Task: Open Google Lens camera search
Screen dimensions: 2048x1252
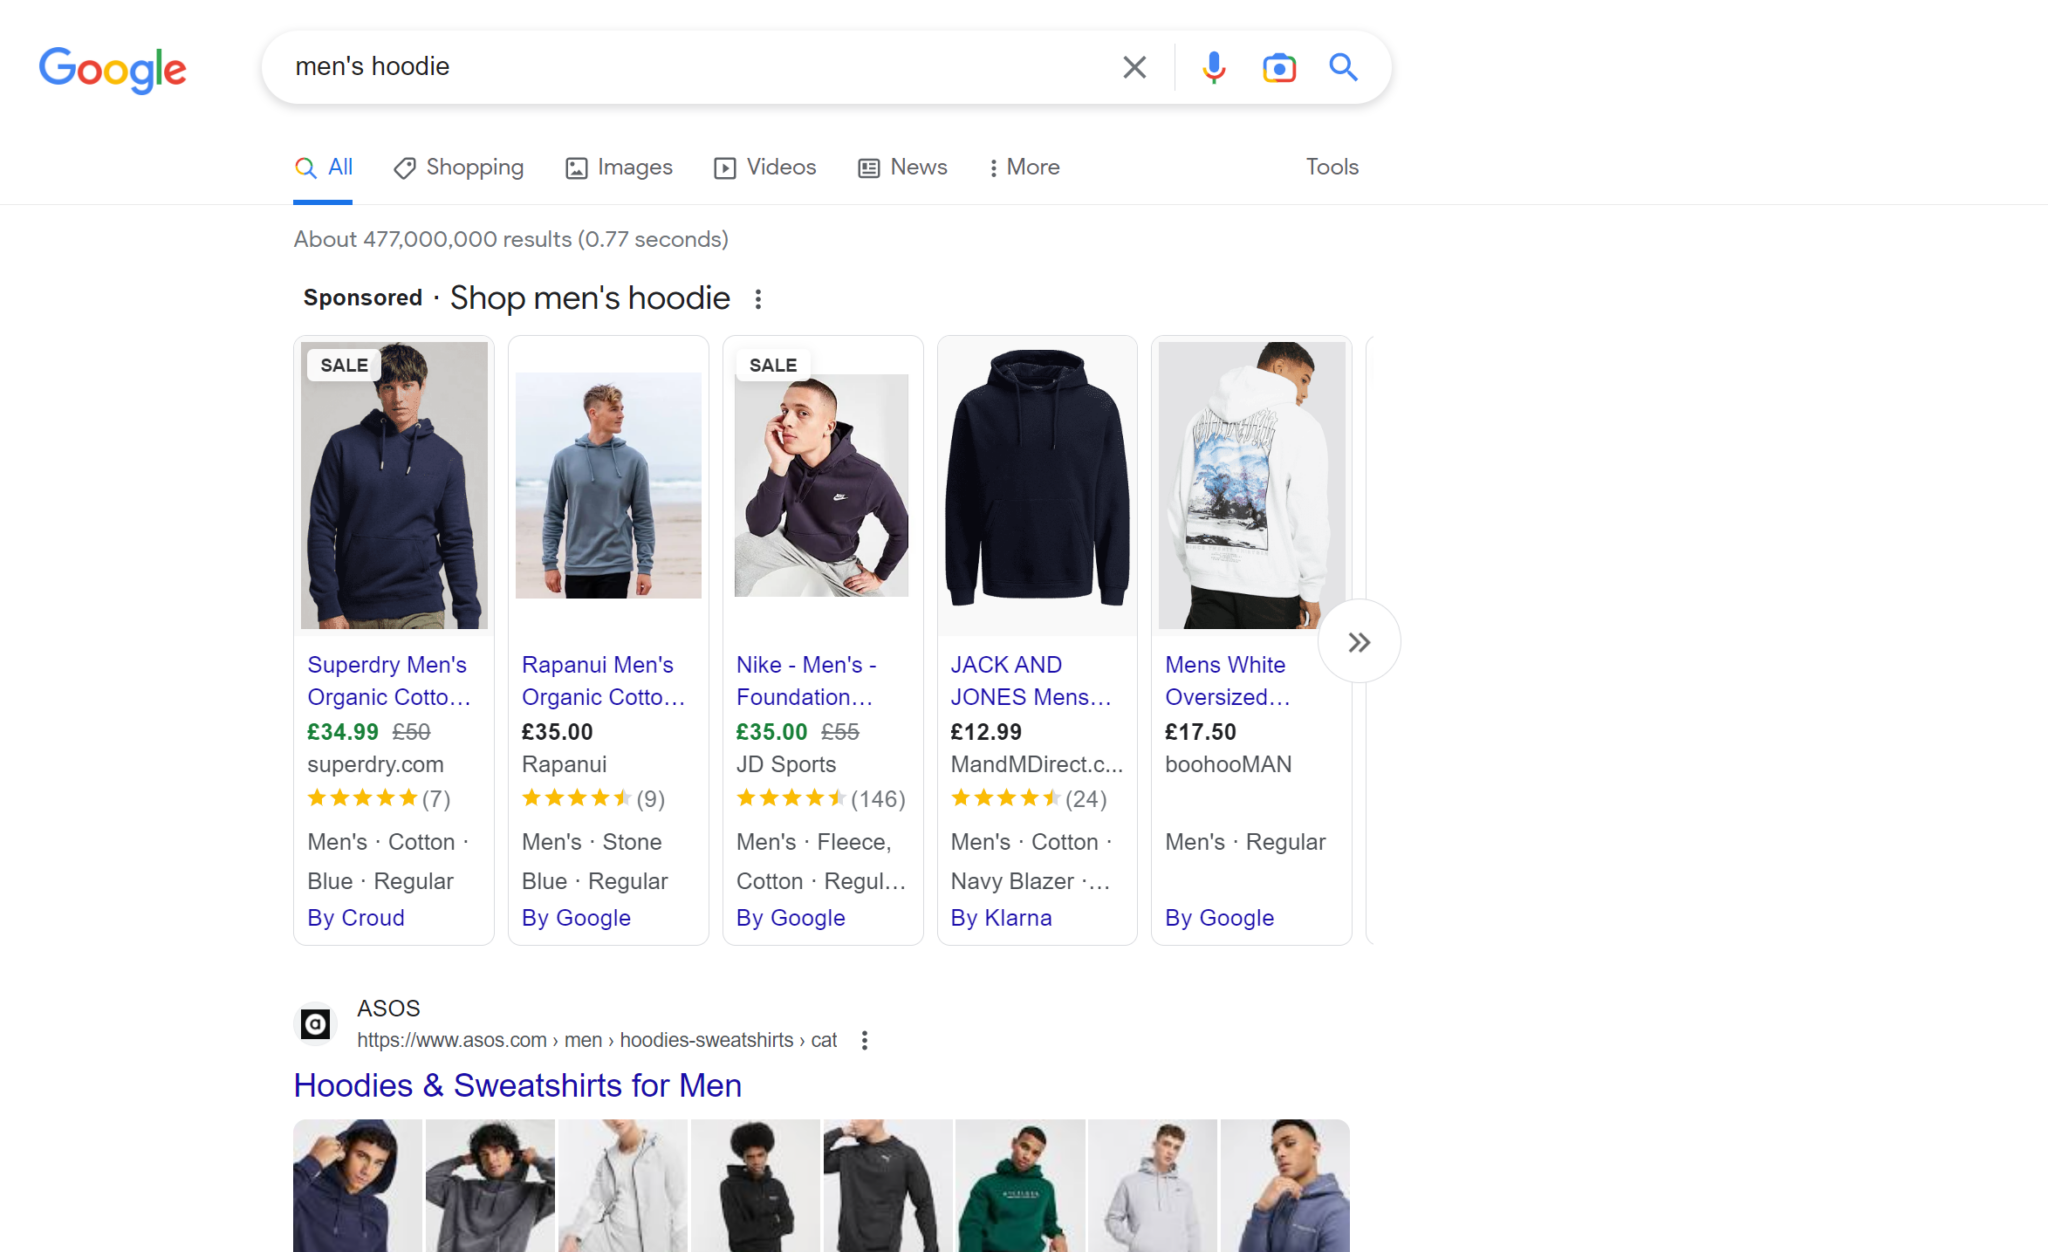Action: [1279, 67]
